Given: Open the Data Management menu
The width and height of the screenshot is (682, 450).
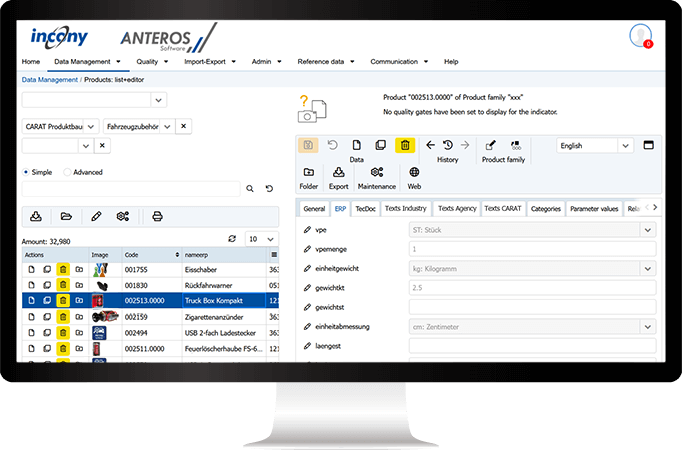Looking at the screenshot, I should click(87, 62).
